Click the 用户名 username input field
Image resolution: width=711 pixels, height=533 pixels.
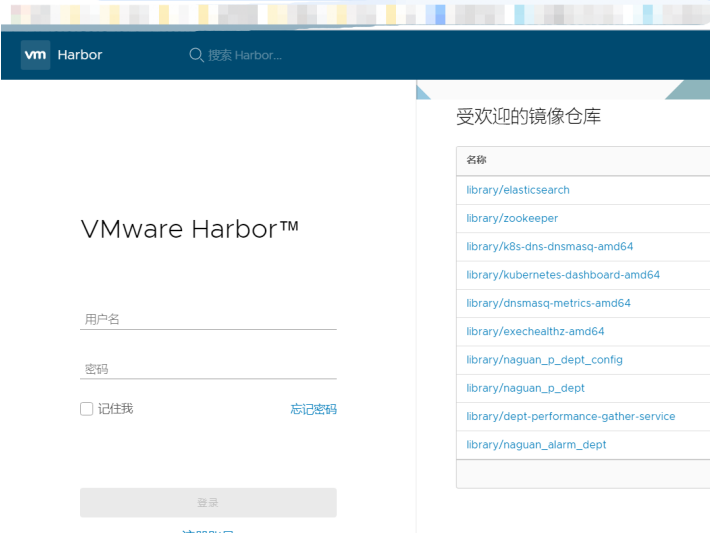(208, 319)
